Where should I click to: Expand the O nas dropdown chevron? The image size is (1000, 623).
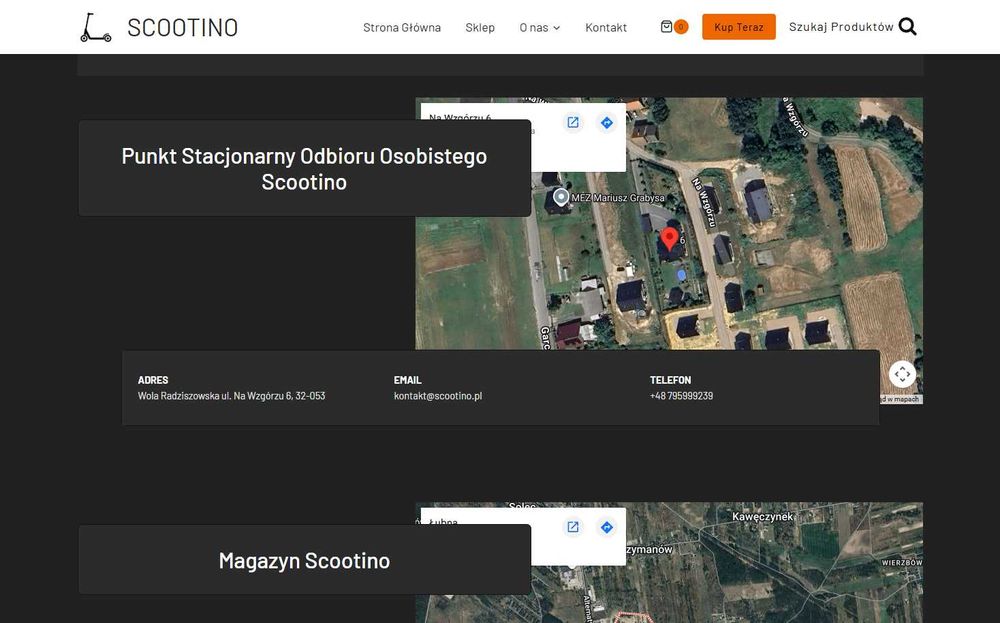click(x=556, y=28)
